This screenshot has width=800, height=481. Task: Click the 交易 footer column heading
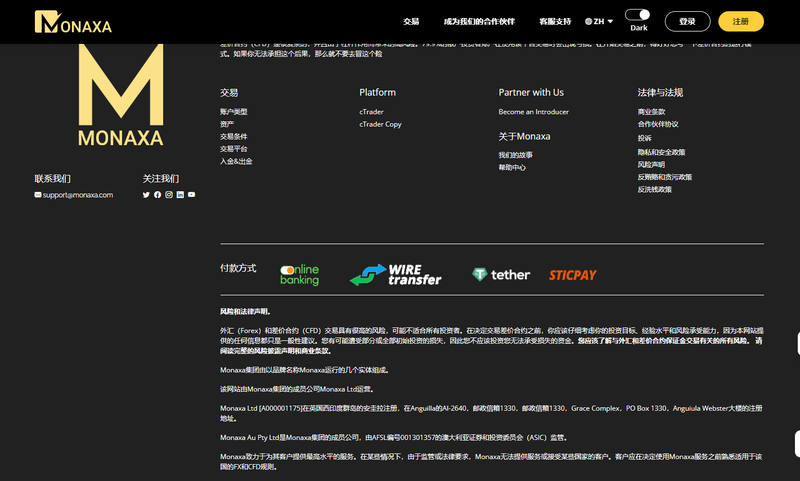pyautogui.click(x=229, y=93)
